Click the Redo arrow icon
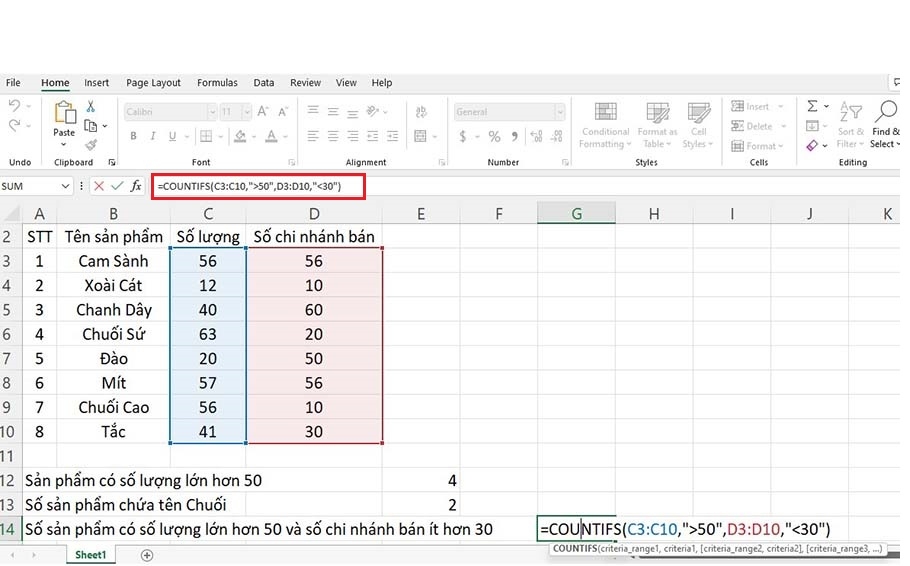910x566 pixels. 14,125
